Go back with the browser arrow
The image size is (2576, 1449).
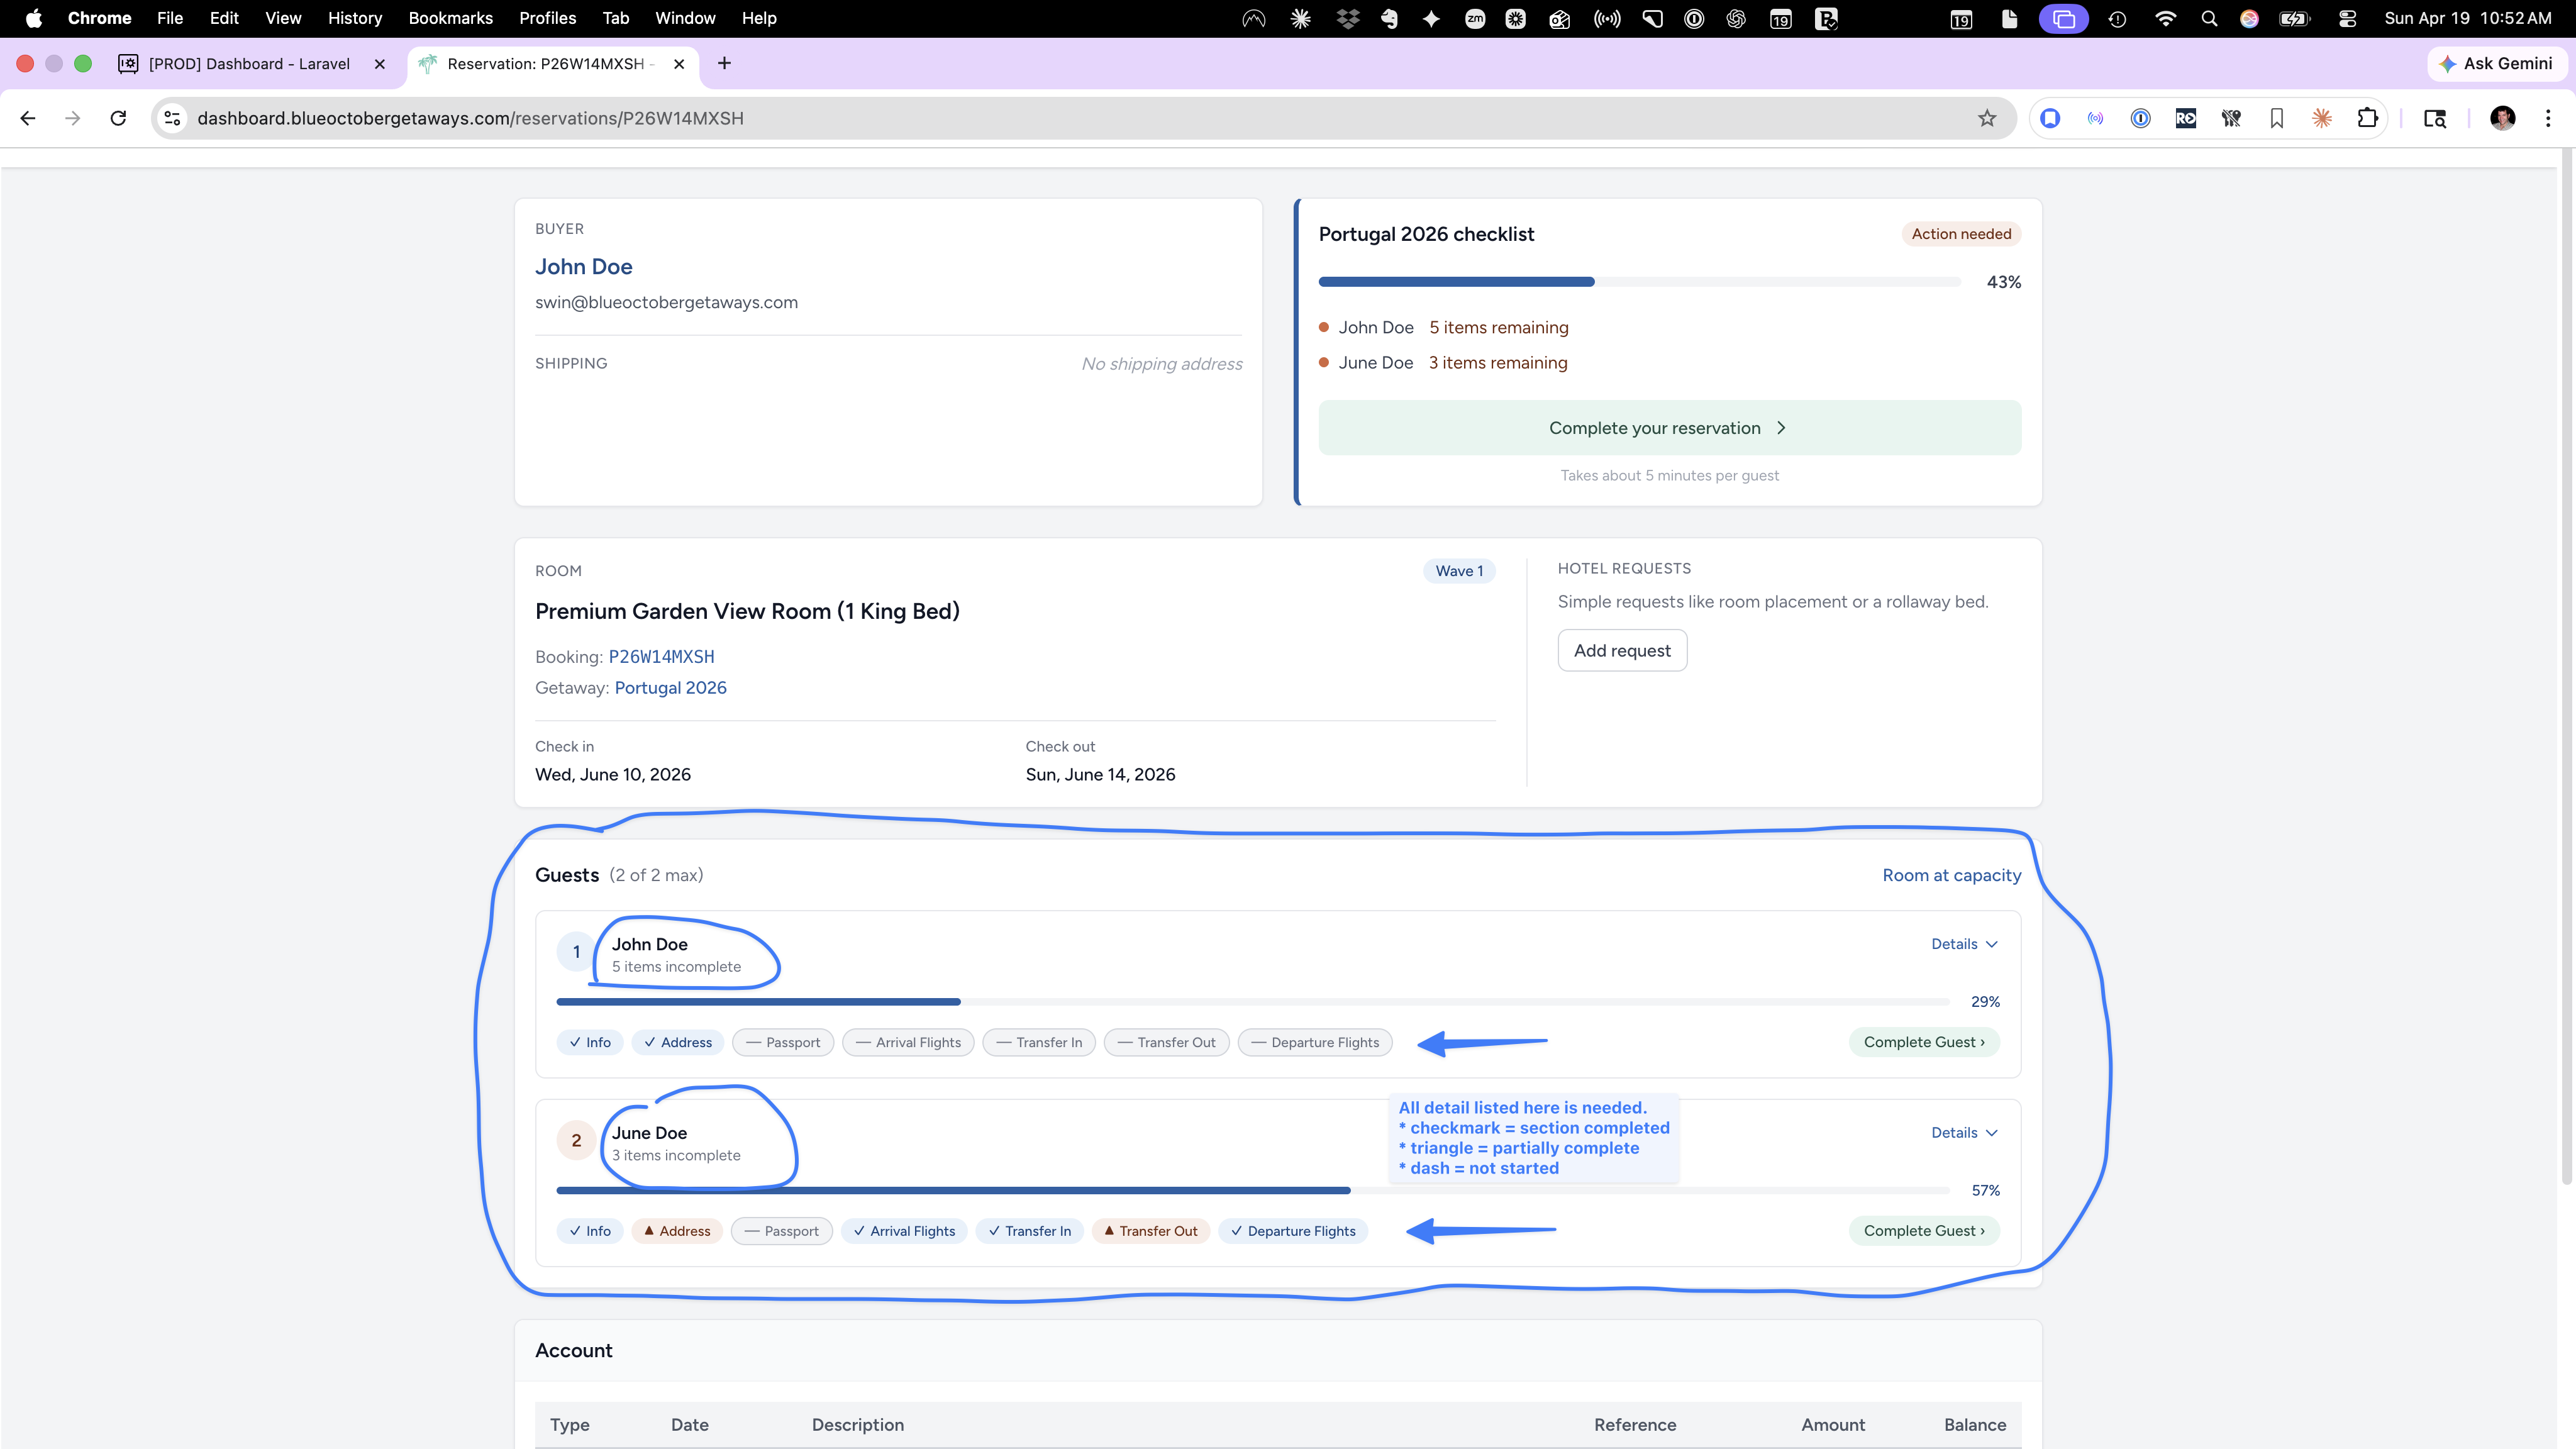[x=28, y=118]
